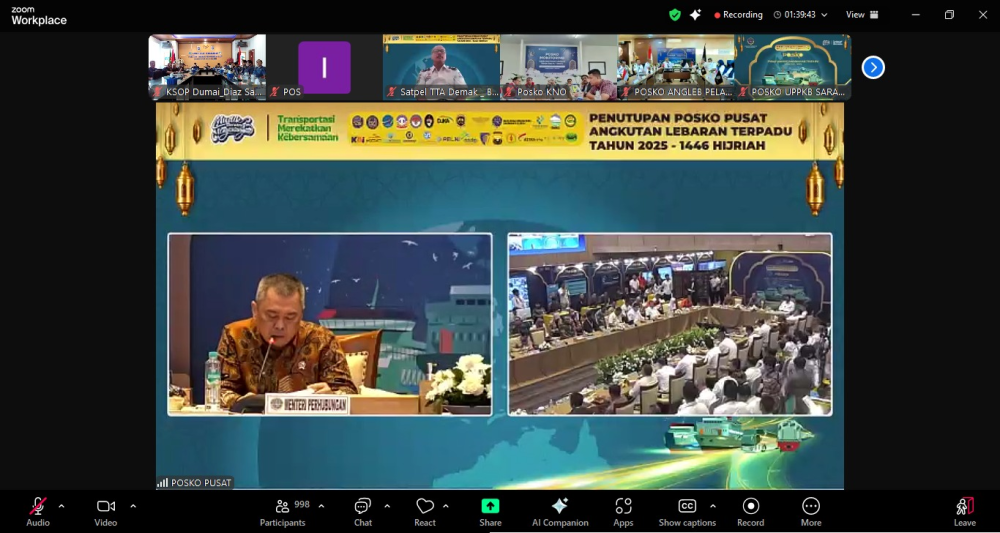
Task: Open the Participants panel
Action: (283, 513)
